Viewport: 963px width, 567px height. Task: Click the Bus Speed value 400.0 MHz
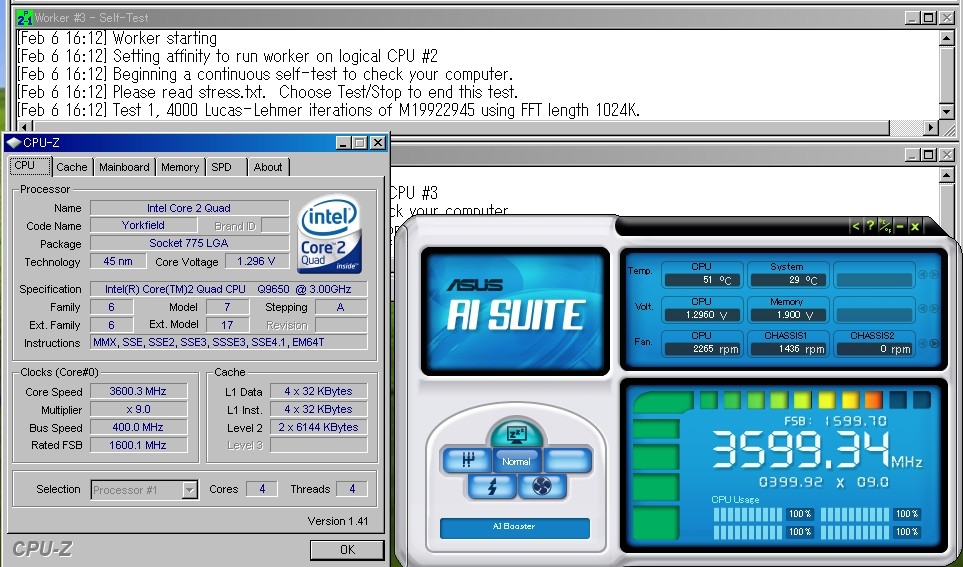point(138,427)
